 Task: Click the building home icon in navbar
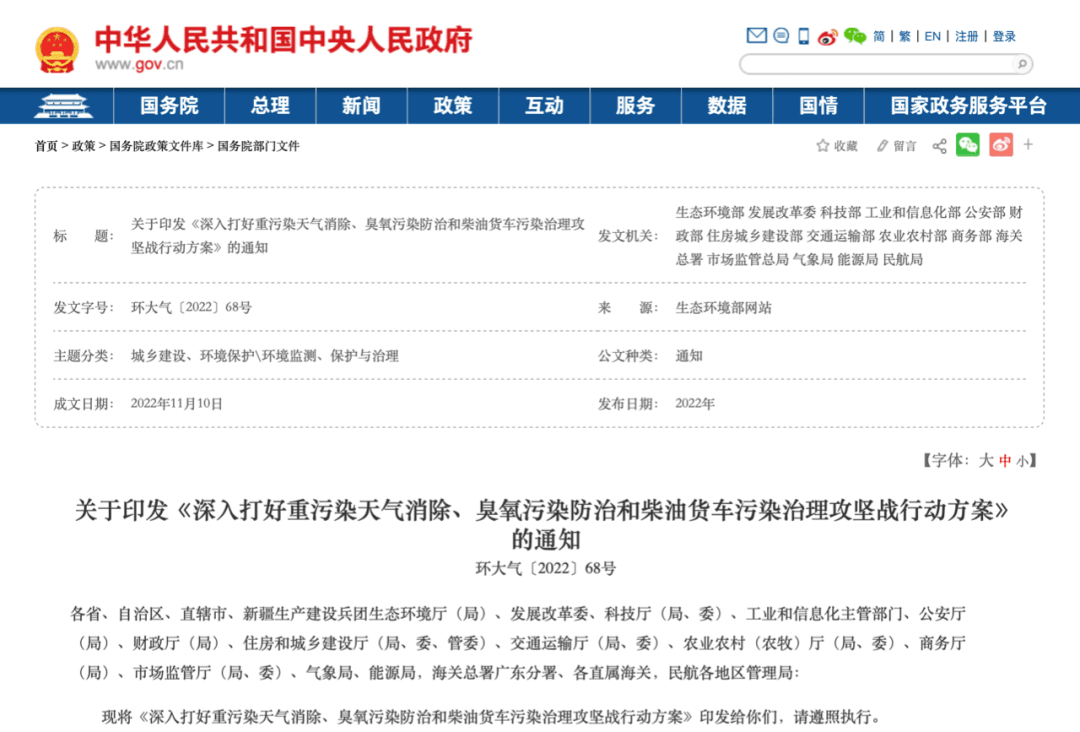[62, 106]
